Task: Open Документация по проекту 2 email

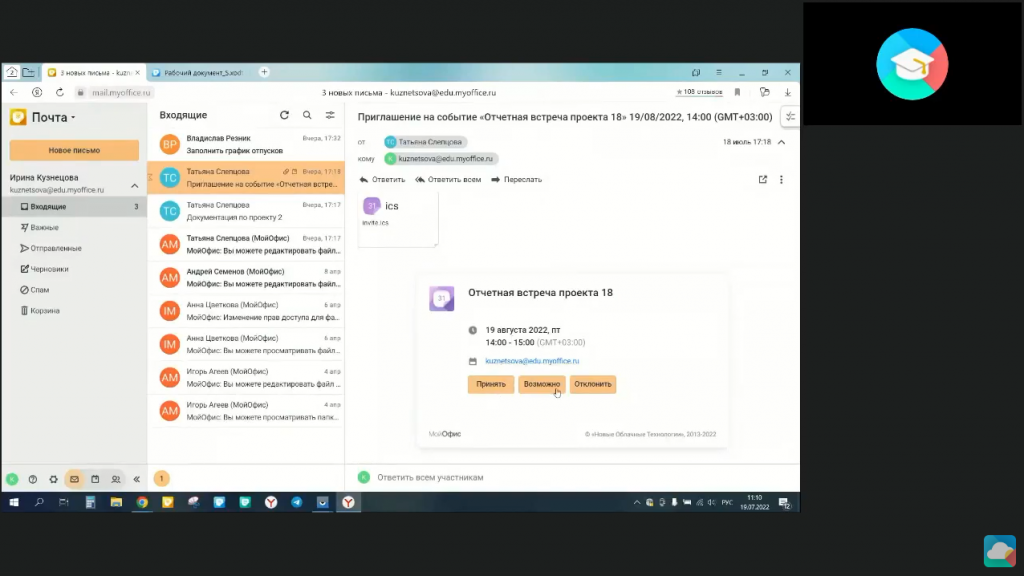Action: pyautogui.click(x=246, y=211)
